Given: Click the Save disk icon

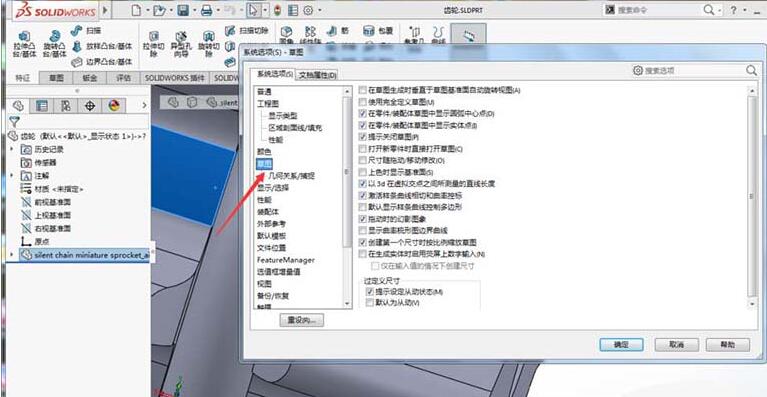Looking at the screenshot, I should 182,10.
